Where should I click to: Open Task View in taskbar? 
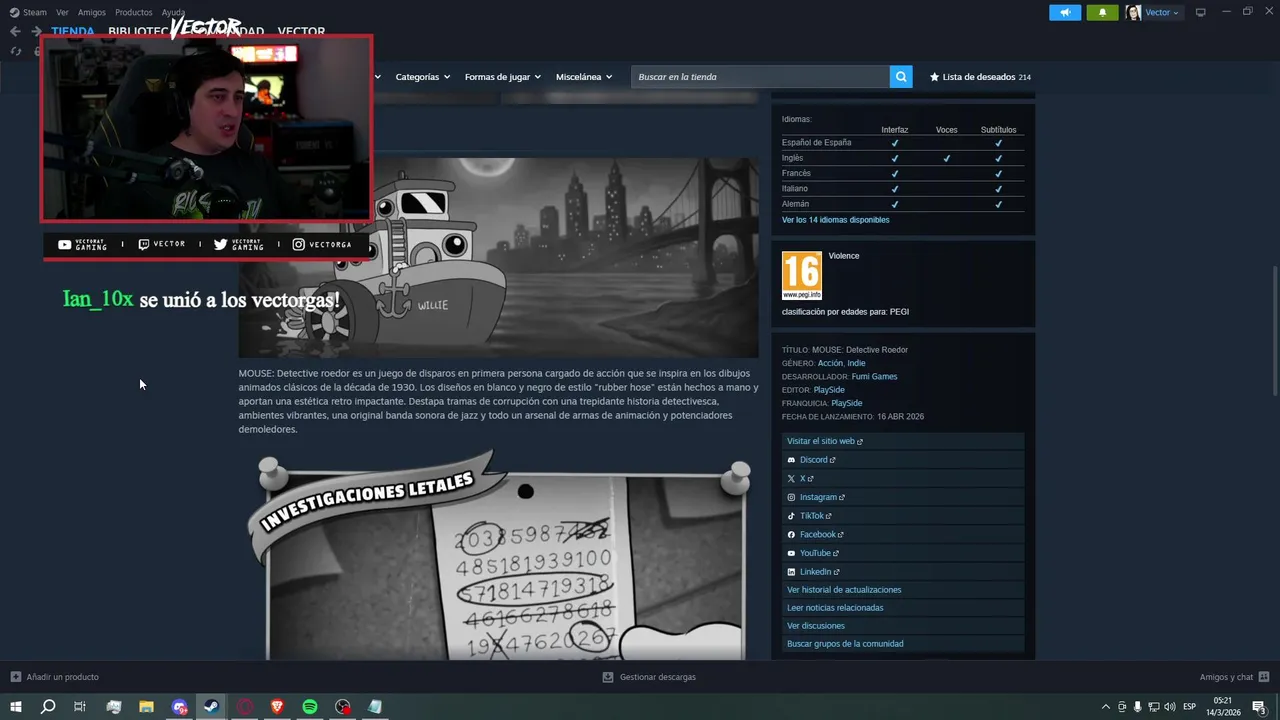tap(80, 707)
